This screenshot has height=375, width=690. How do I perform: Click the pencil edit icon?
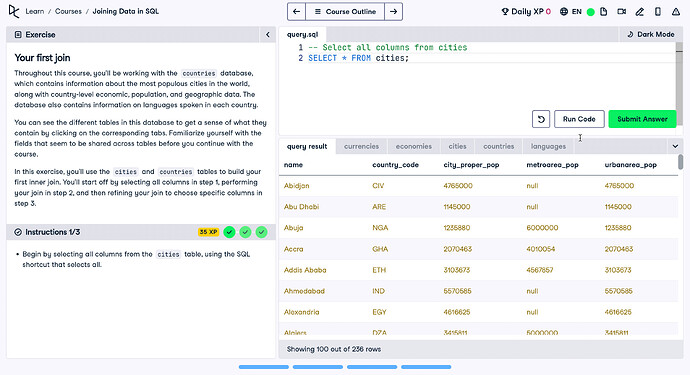[x=639, y=11]
